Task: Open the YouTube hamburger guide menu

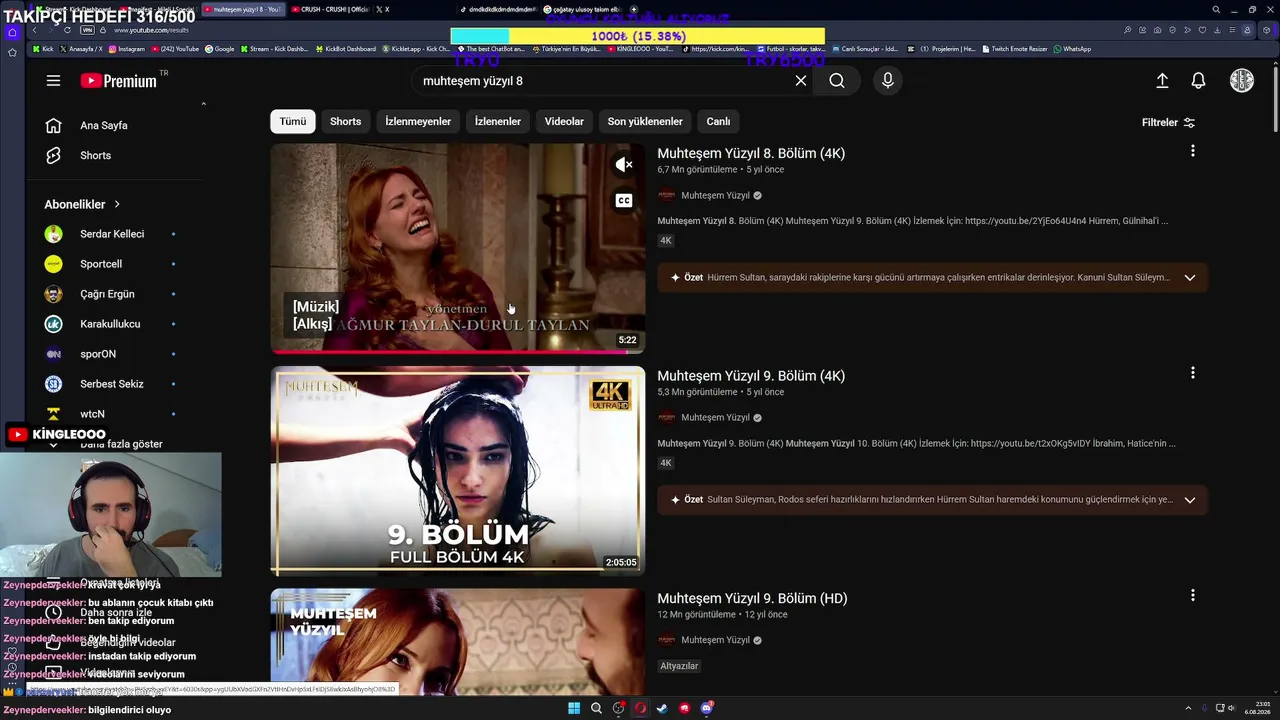Action: pos(53,81)
